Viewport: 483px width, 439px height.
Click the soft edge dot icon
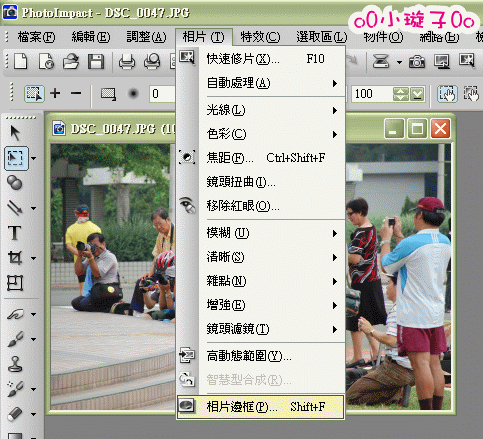(133, 93)
